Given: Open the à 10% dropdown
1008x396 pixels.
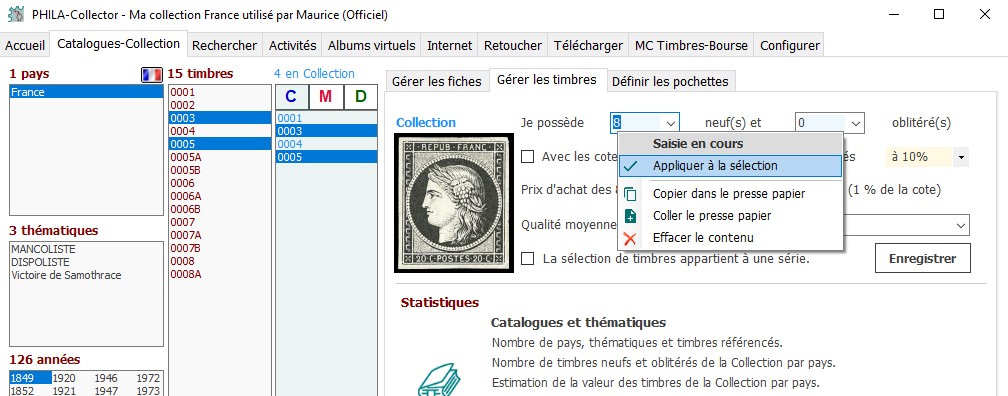Looking at the screenshot, I should (x=961, y=156).
